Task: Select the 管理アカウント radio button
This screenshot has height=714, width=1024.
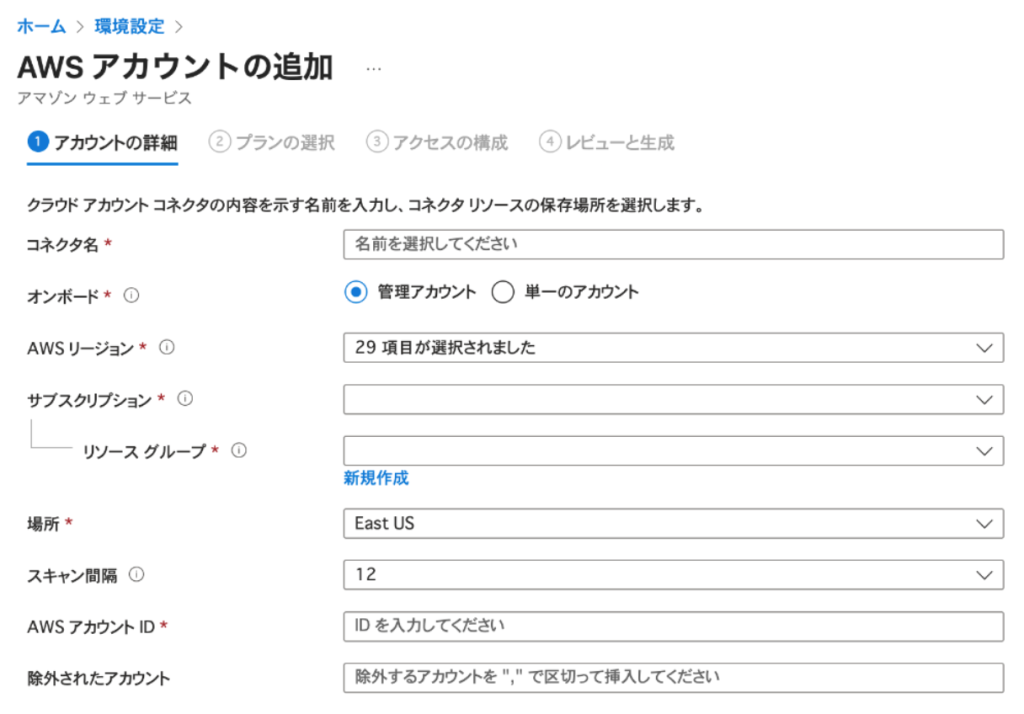Action: pyautogui.click(x=356, y=292)
